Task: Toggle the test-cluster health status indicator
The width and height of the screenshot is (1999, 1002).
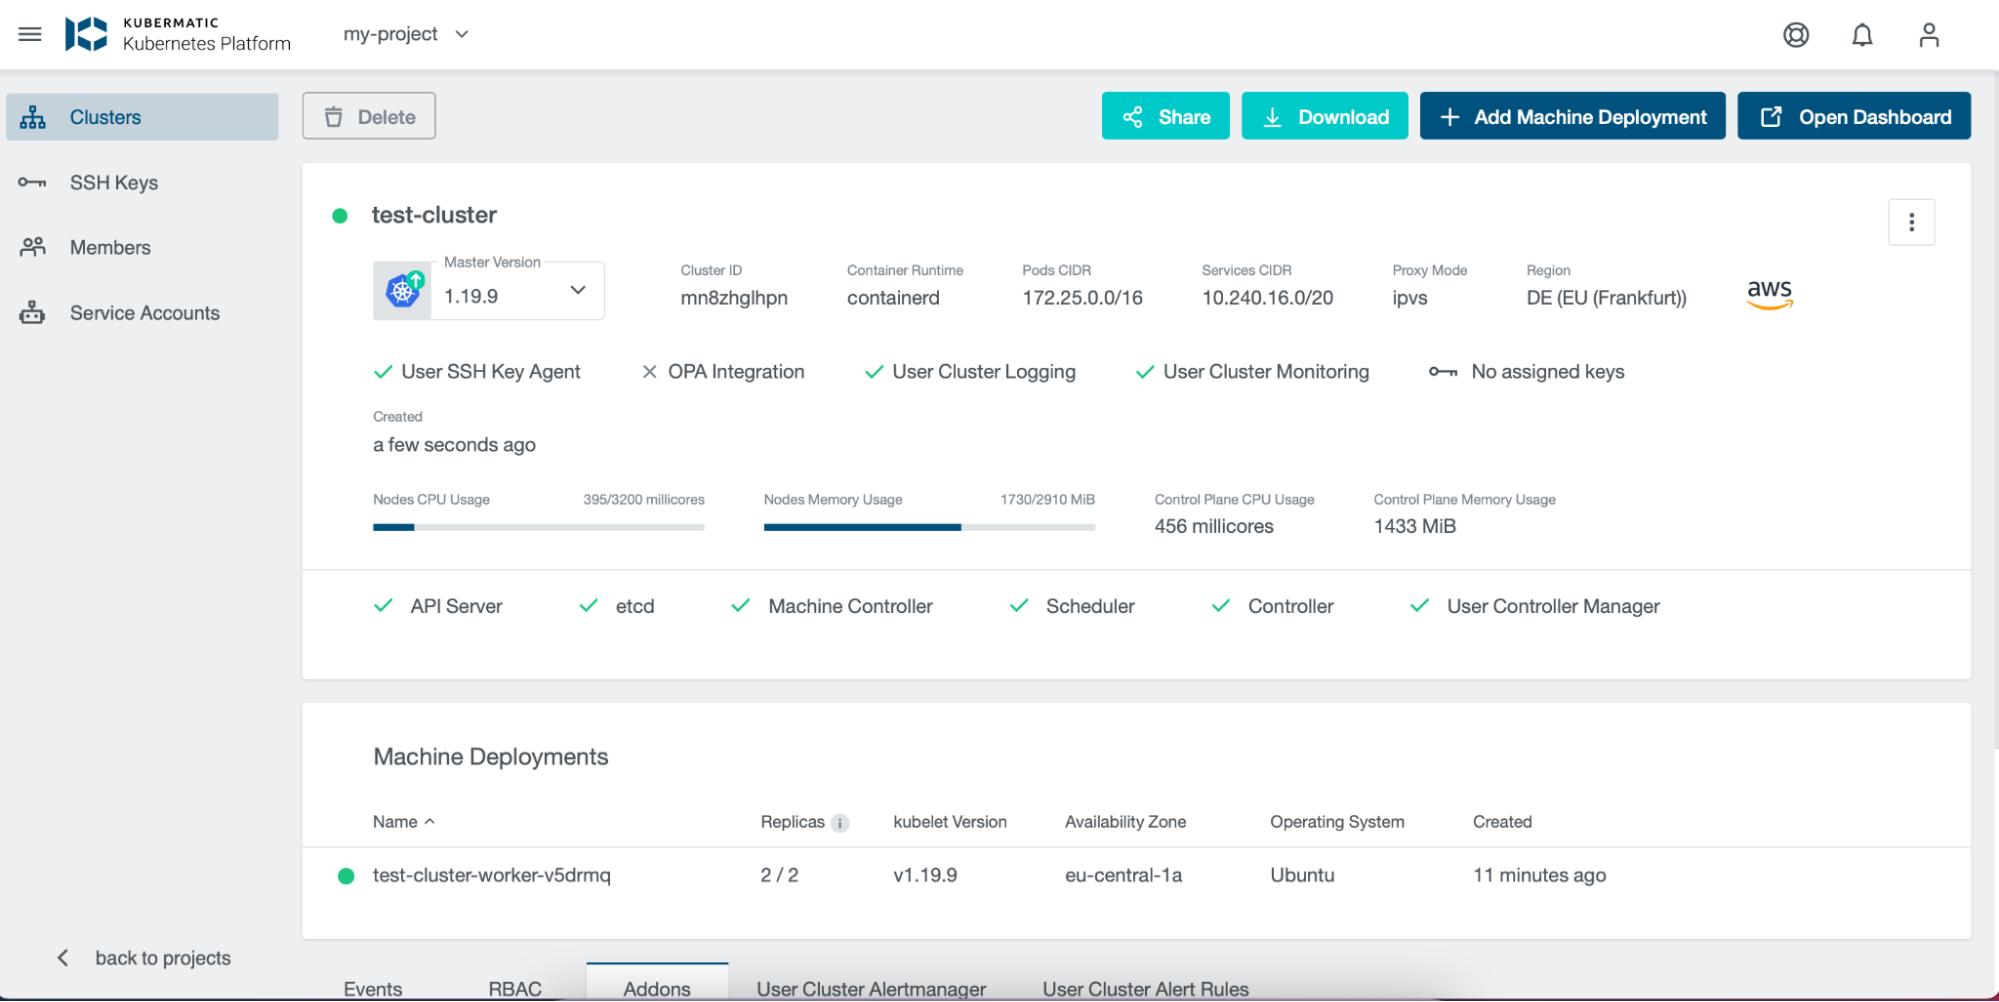Action: click(340, 215)
